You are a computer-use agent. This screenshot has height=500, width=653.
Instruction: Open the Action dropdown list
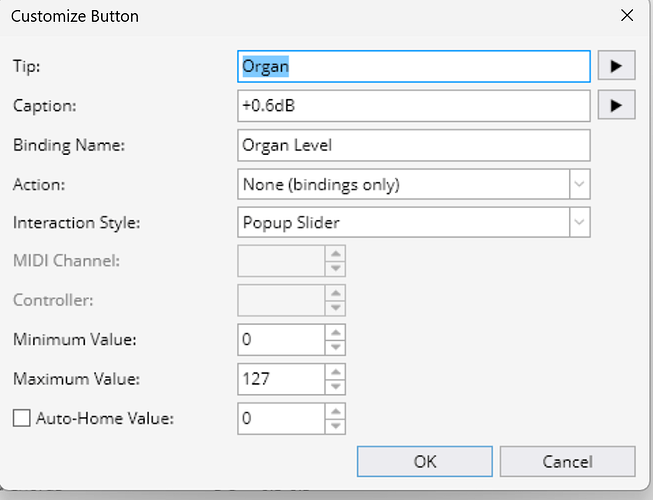[x=580, y=185]
